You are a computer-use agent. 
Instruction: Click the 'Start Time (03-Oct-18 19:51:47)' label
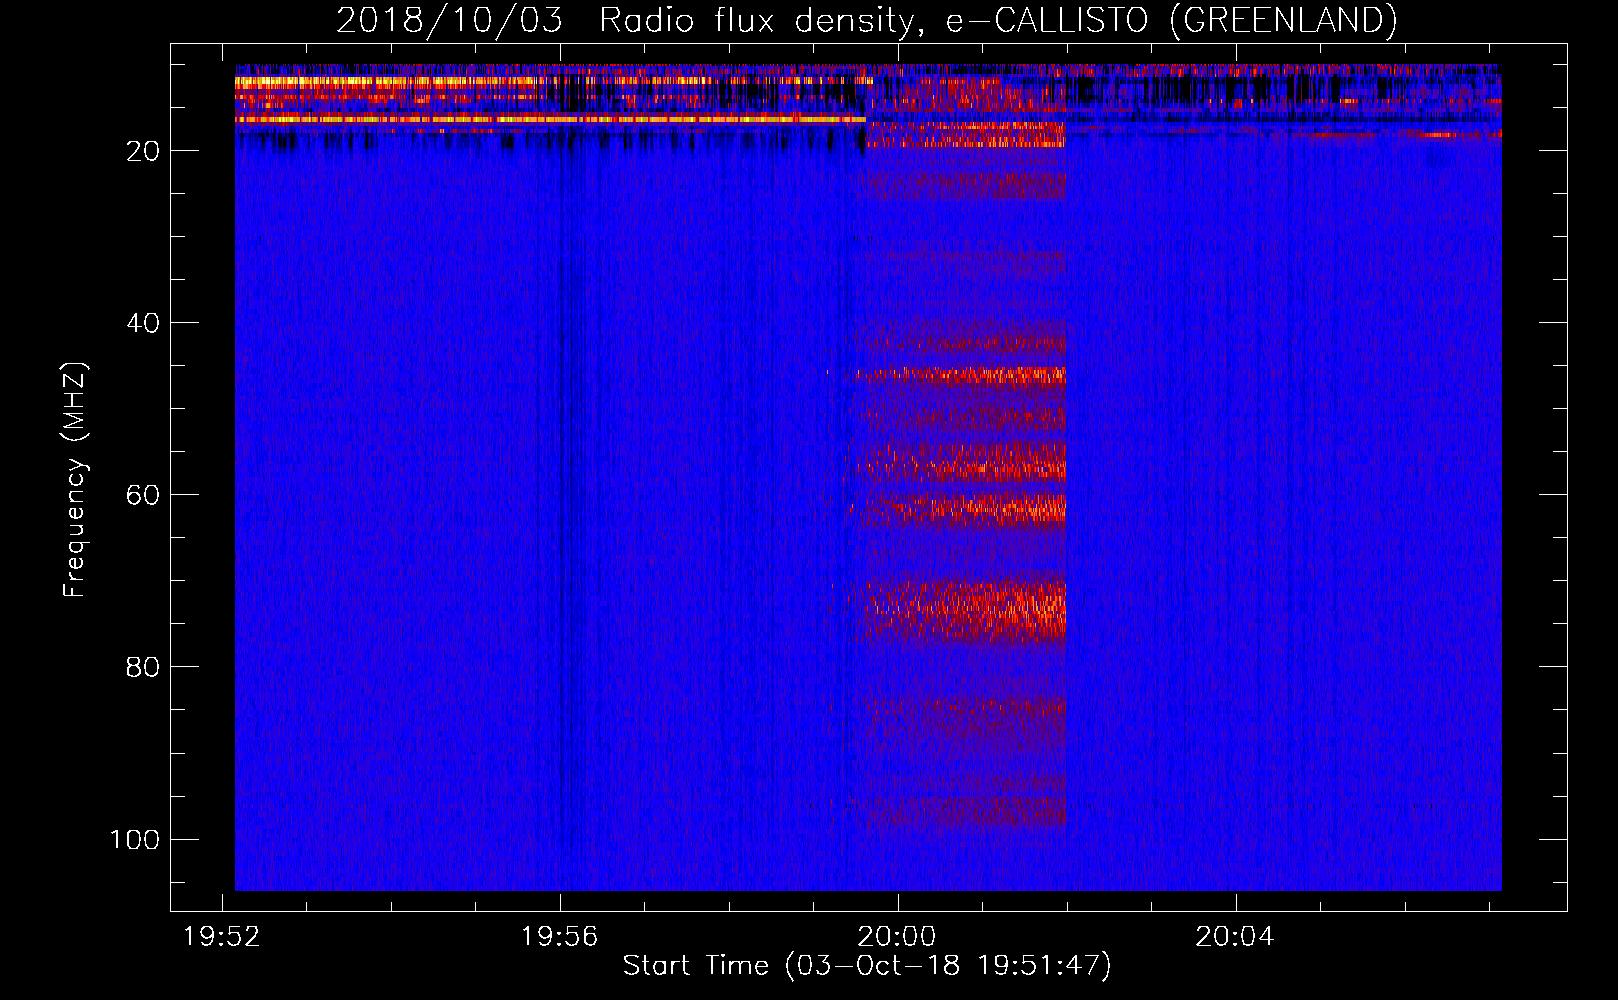pos(867,966)
